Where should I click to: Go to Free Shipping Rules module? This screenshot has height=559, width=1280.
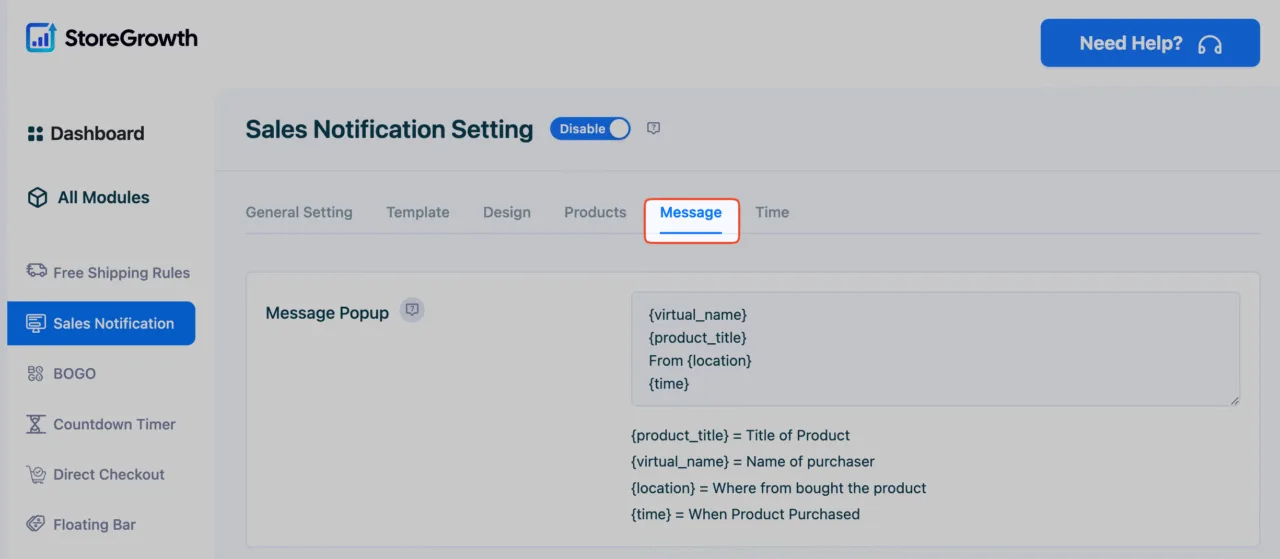[108, 272]
